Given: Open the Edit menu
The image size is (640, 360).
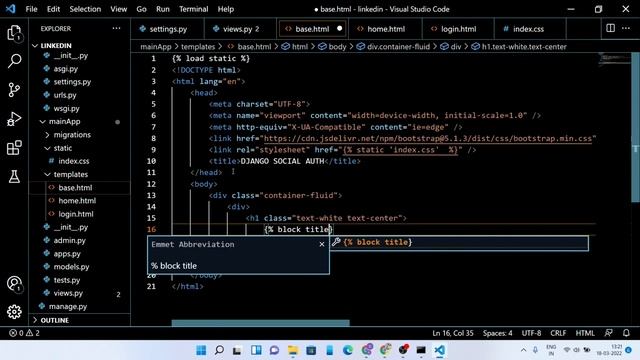Looking at the screenshot, I should click(x=53, y=9).
